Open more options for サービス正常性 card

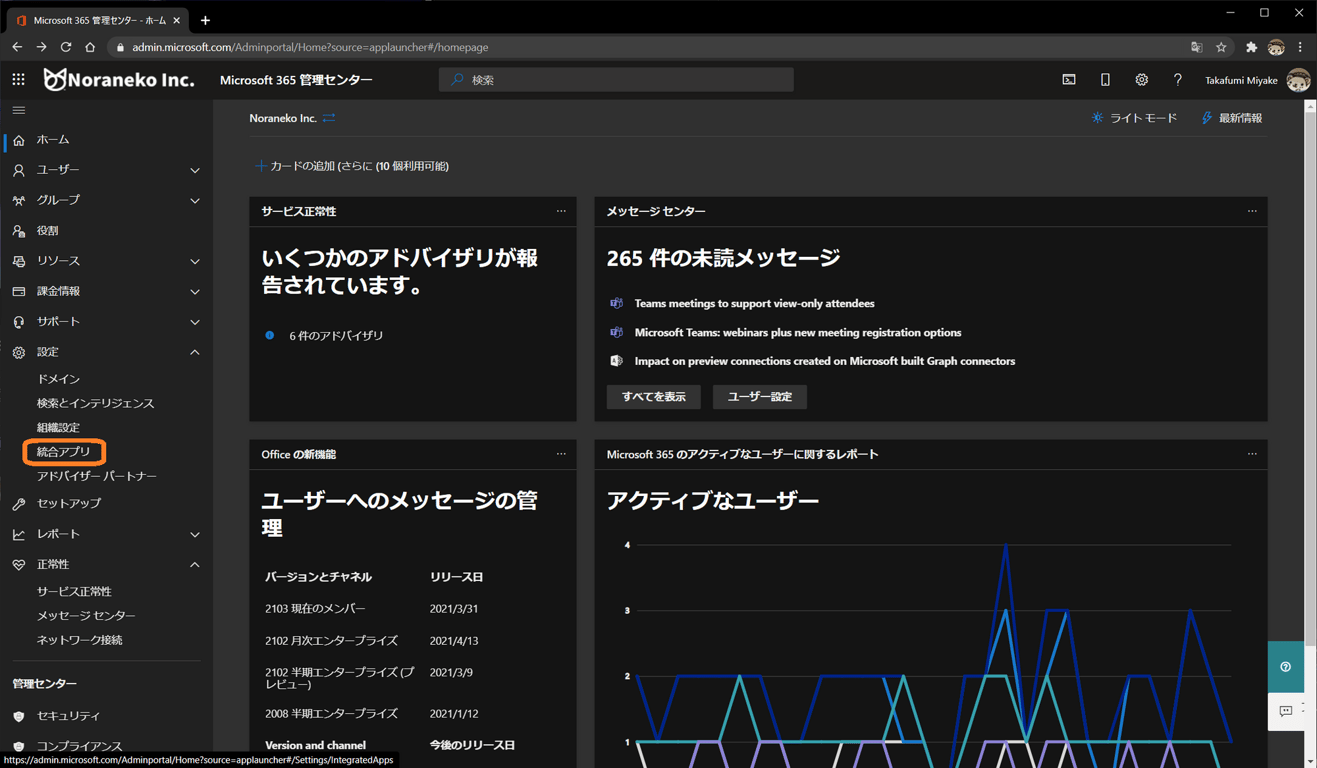[x=561, y=211]
